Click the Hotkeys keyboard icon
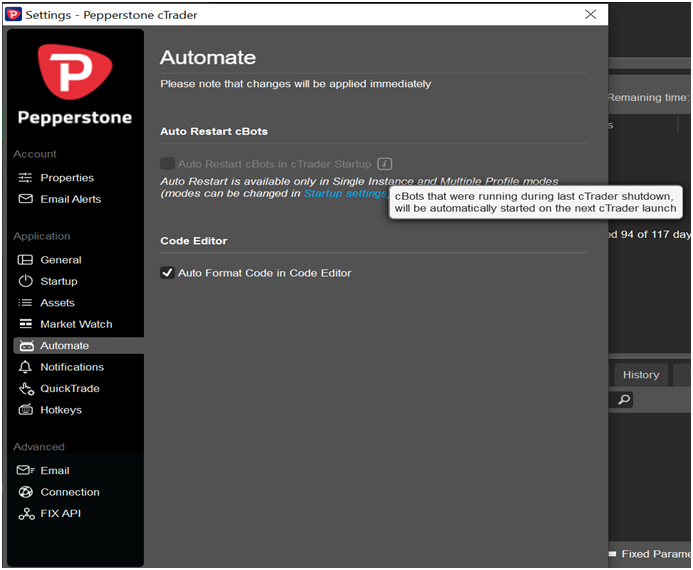Image resolution: width=693 pixels, height=570 pixels. coord(25,410)
